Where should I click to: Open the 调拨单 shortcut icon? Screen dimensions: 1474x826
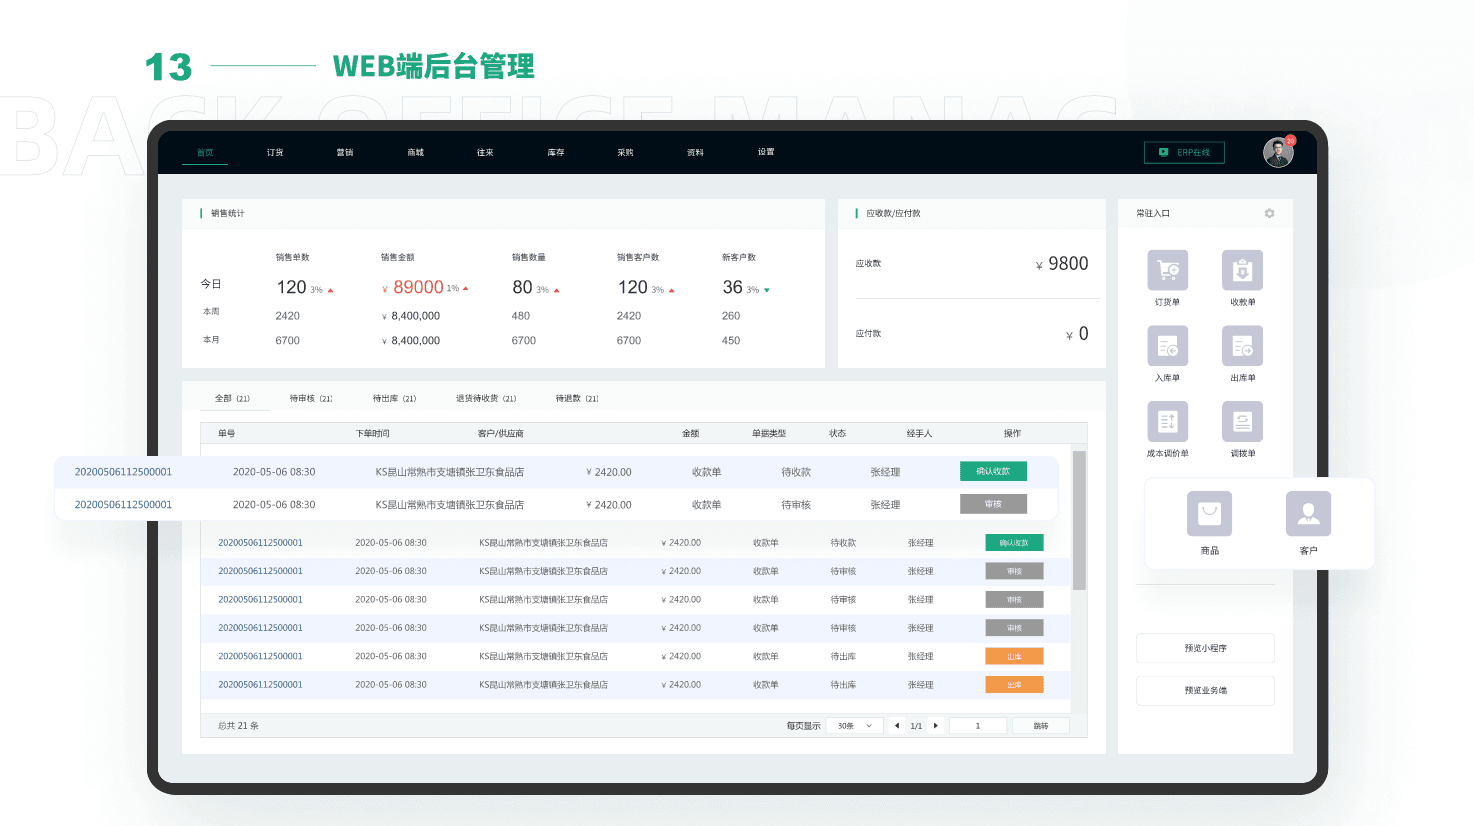click(1242, 422)
